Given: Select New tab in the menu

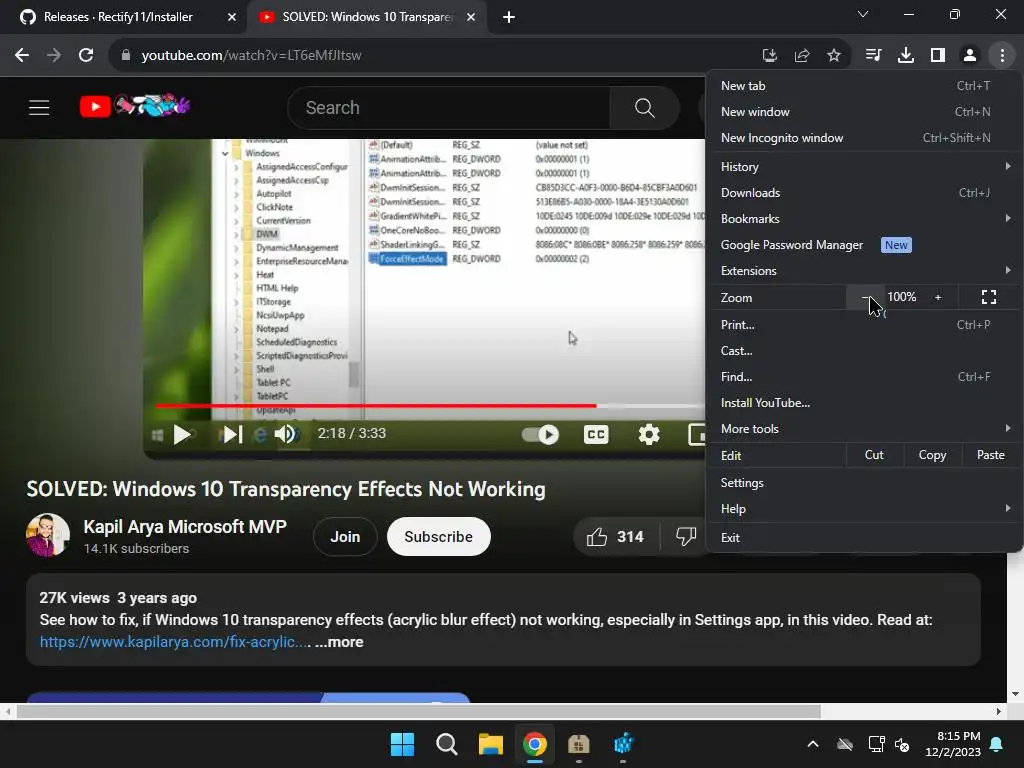Looking at the screenshot, I should click(x=863, y=86).
